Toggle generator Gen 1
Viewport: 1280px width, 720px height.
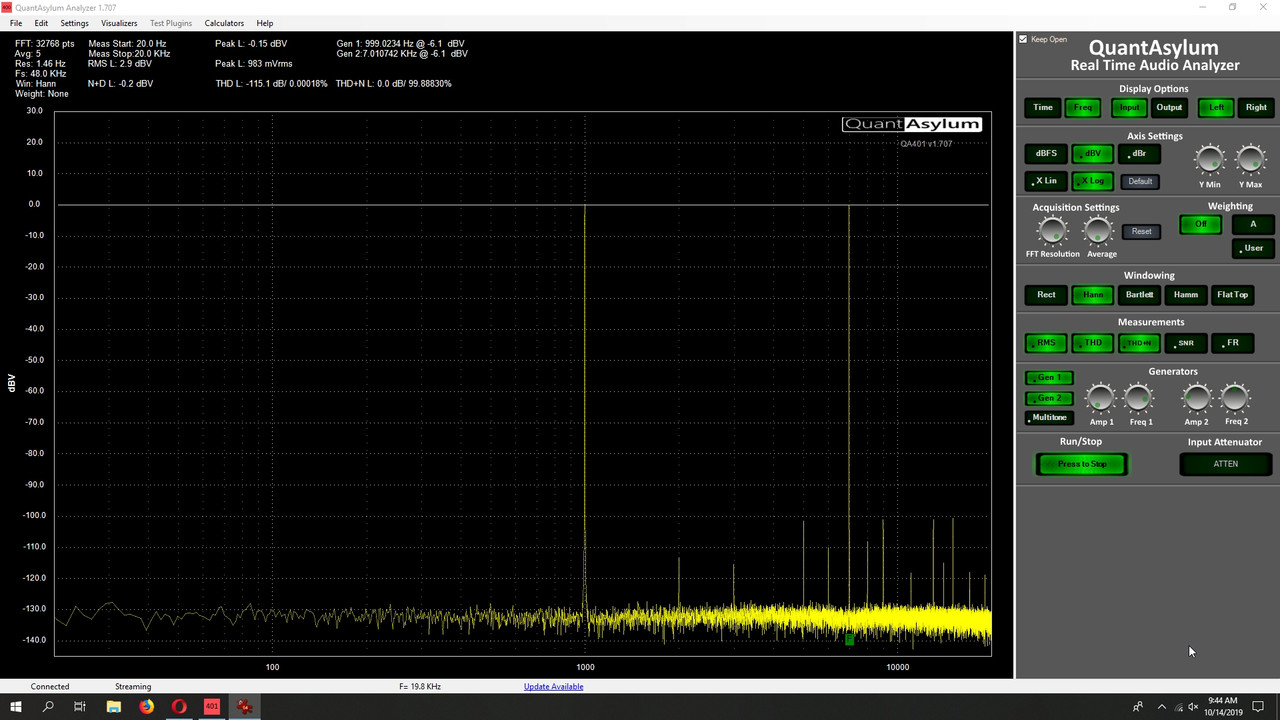tap(1049, 378)
